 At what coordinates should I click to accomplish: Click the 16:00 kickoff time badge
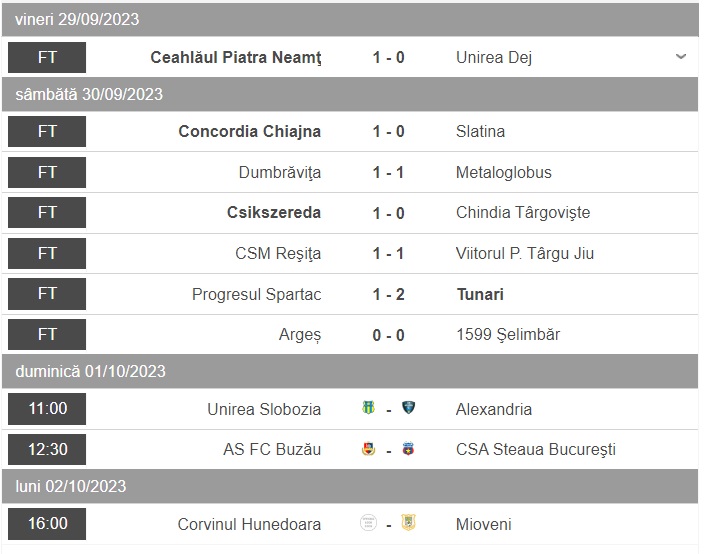47,523
